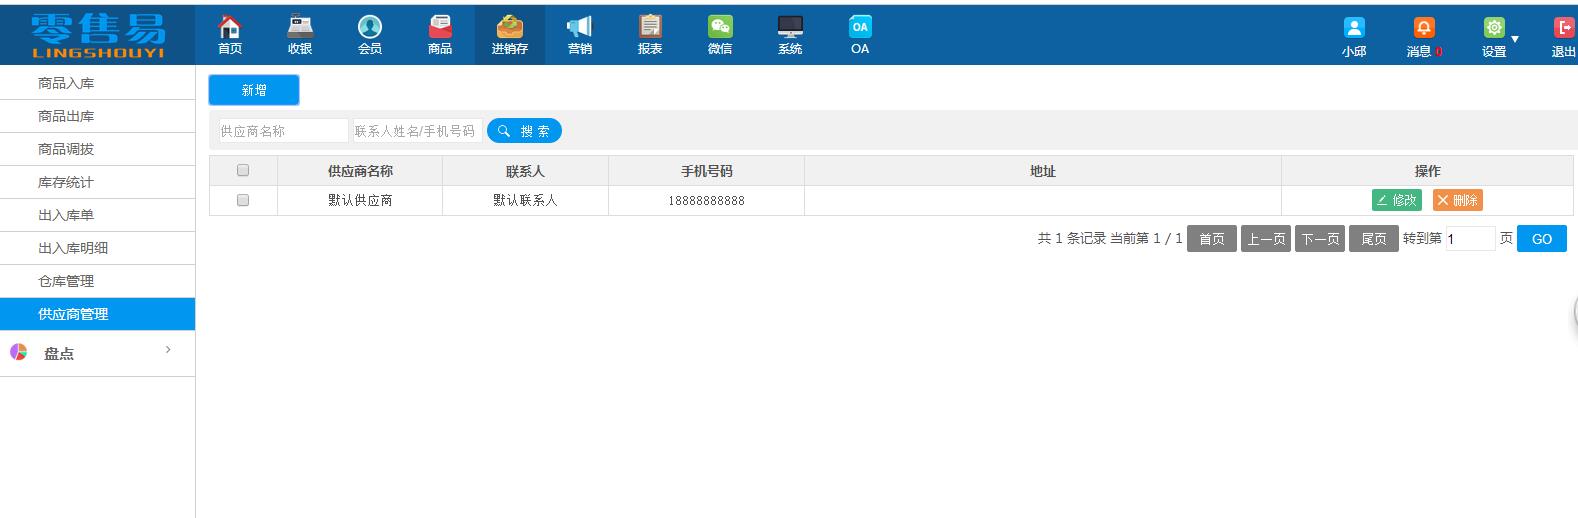Click the 退出 logout icon
This screenshot has width=1578, height=518.
[x=1564, y=29]
